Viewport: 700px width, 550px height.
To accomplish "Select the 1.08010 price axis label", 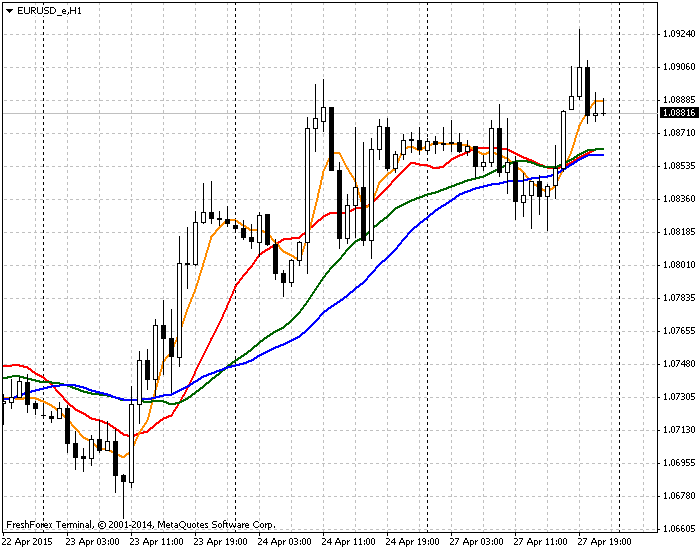I will [679, 265].
